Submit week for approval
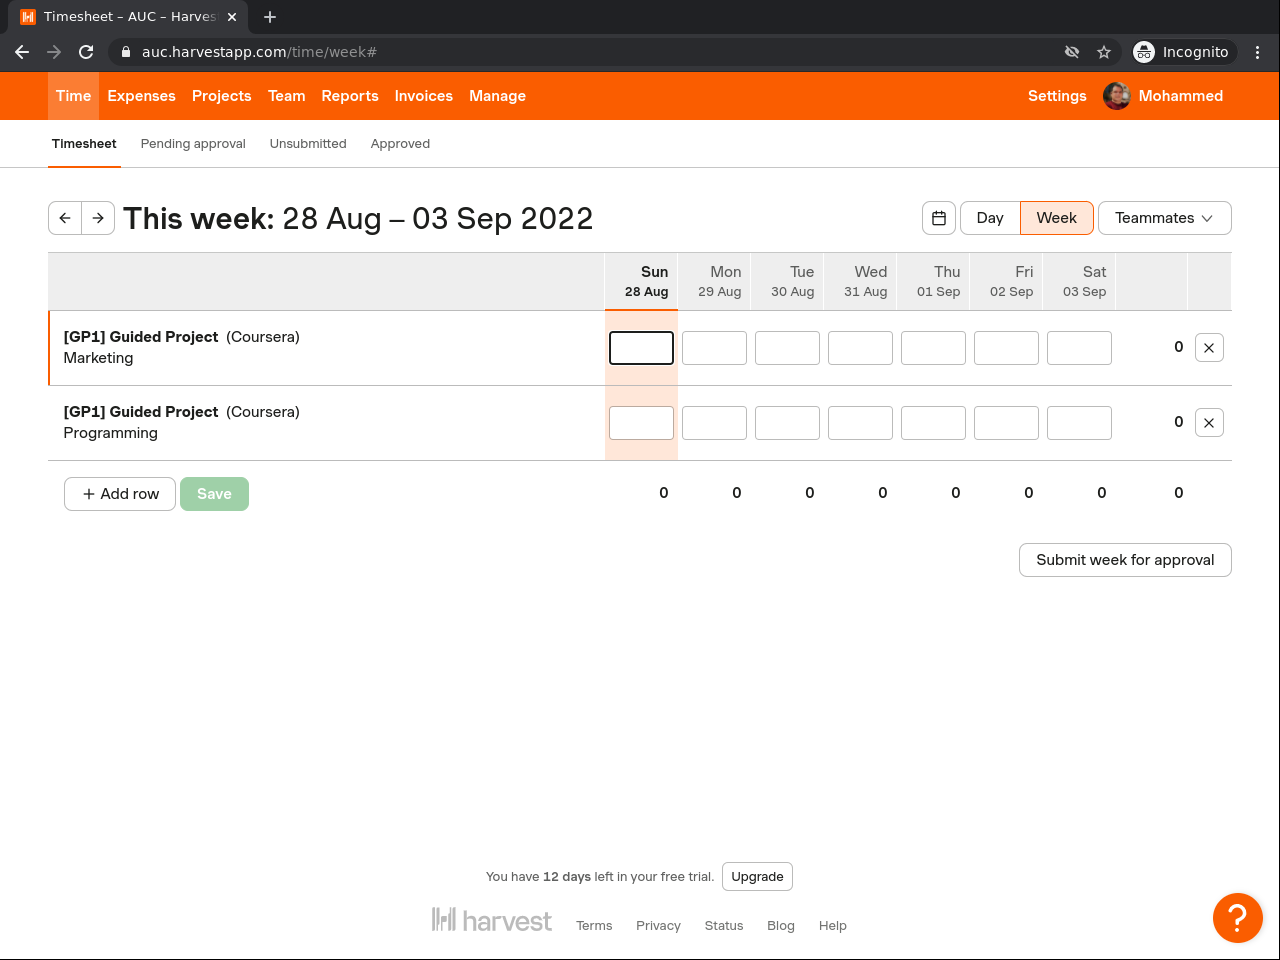The width and height of the screenshot is (1280, 960). 1125,560
